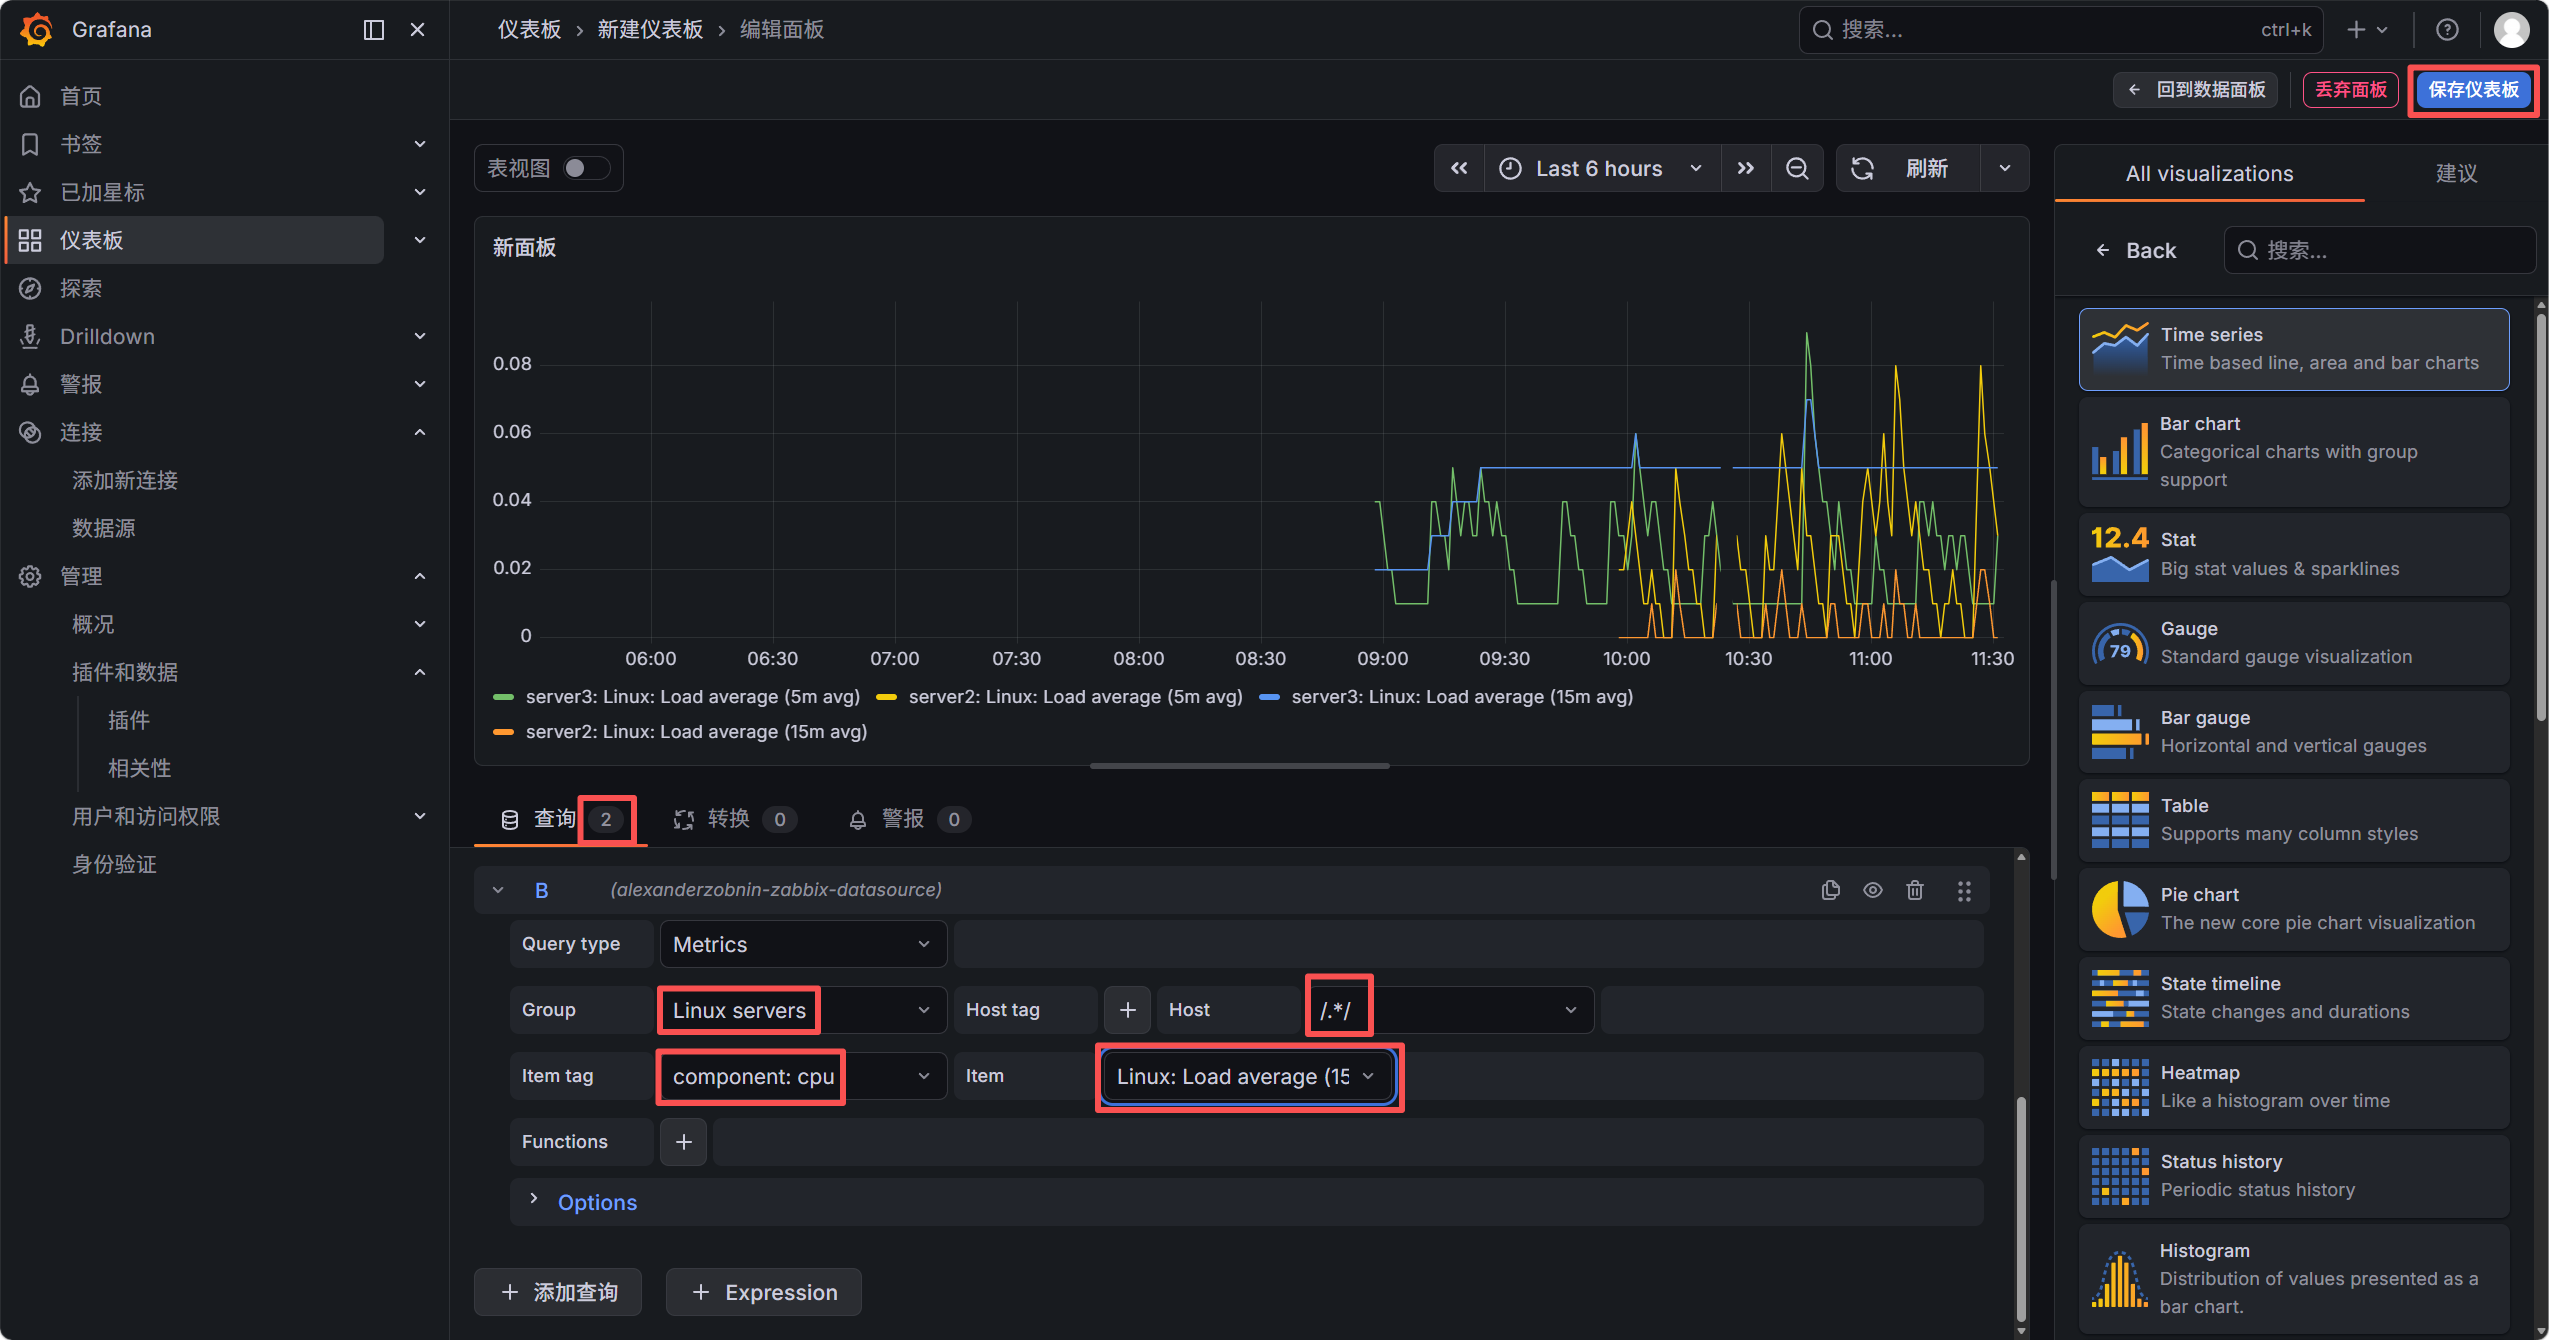Screen dimensions: 2549x1340
Task: Select the Bar chart visualization icon
Action: click(x=2119, y=452)
